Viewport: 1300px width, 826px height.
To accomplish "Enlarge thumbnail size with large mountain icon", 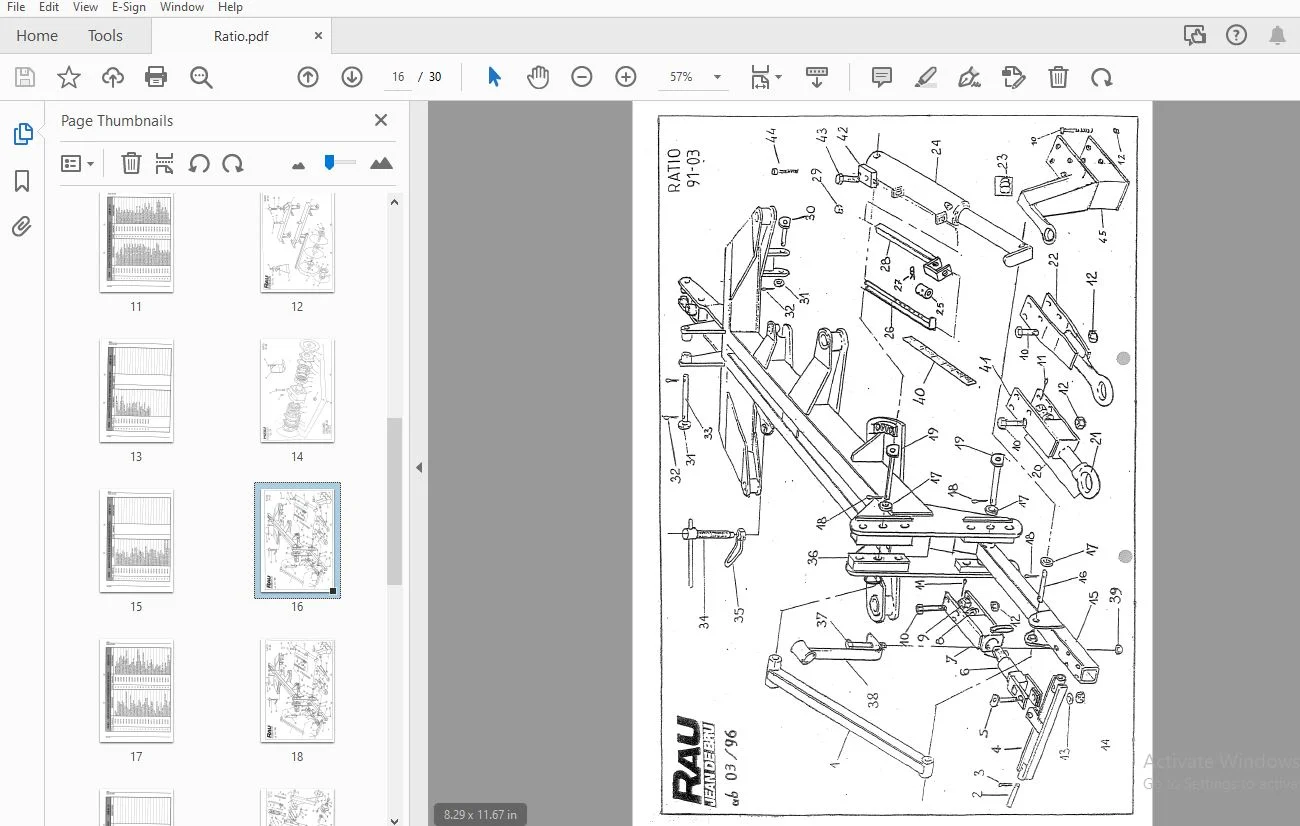I will coord(381,163).
